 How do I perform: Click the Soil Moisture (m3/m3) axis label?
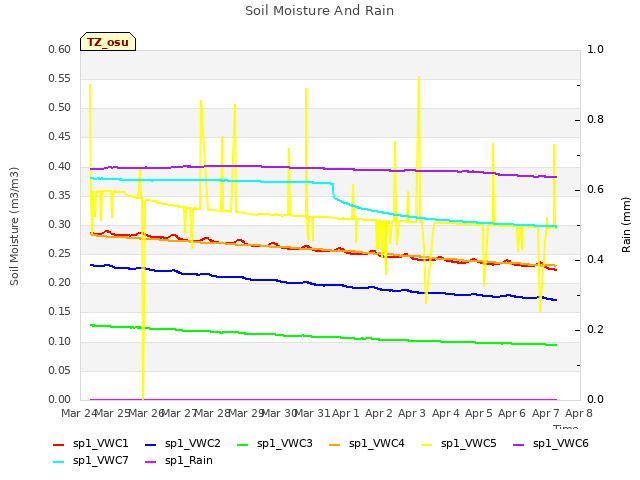point(14,226)
